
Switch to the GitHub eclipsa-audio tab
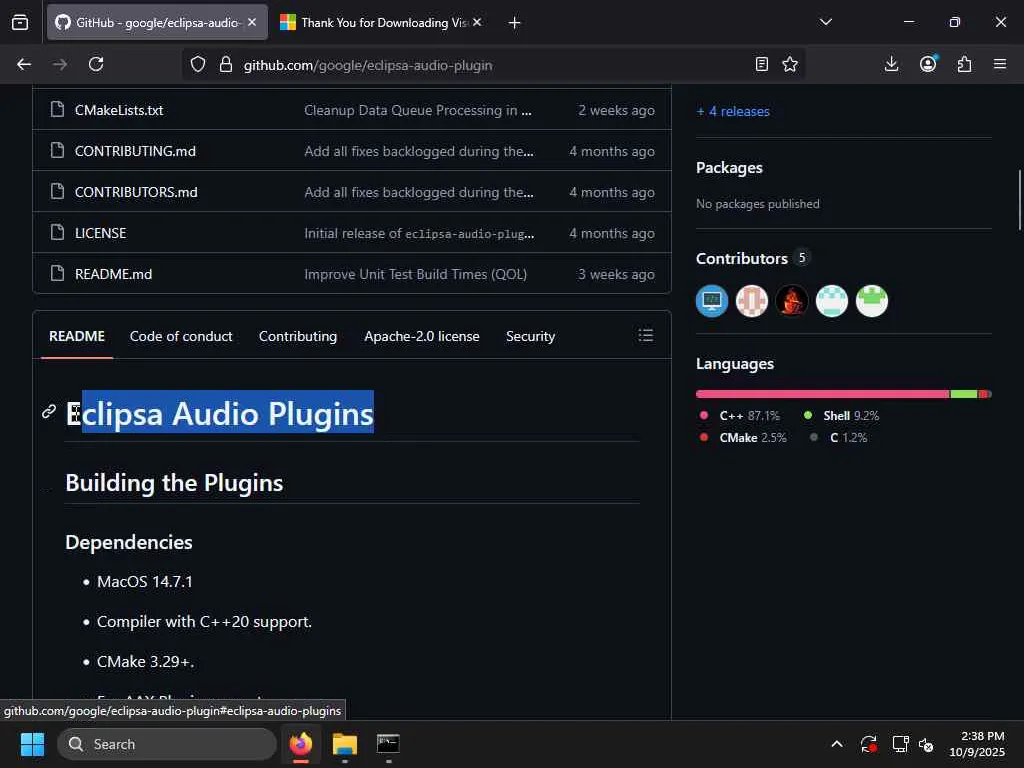(x=157, y=22)
